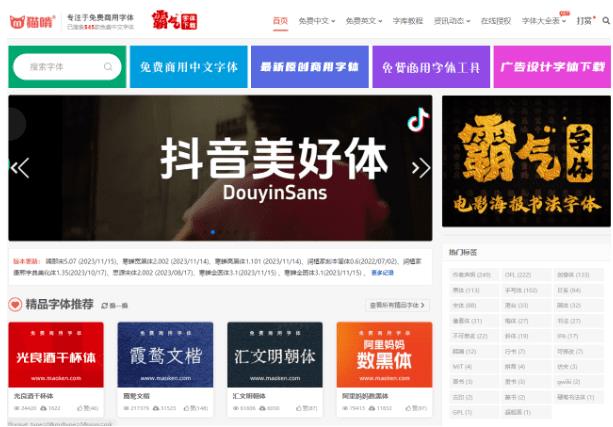Open the 霸气字体 电影海报书法字体 side banner

(x=526, y=161)
